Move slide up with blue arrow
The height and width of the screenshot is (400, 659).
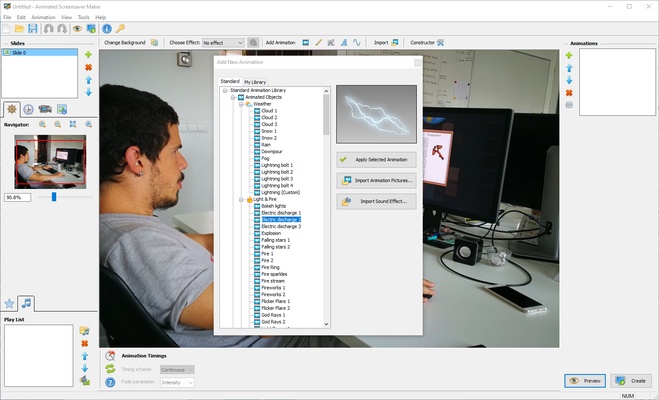pos(88,80)
